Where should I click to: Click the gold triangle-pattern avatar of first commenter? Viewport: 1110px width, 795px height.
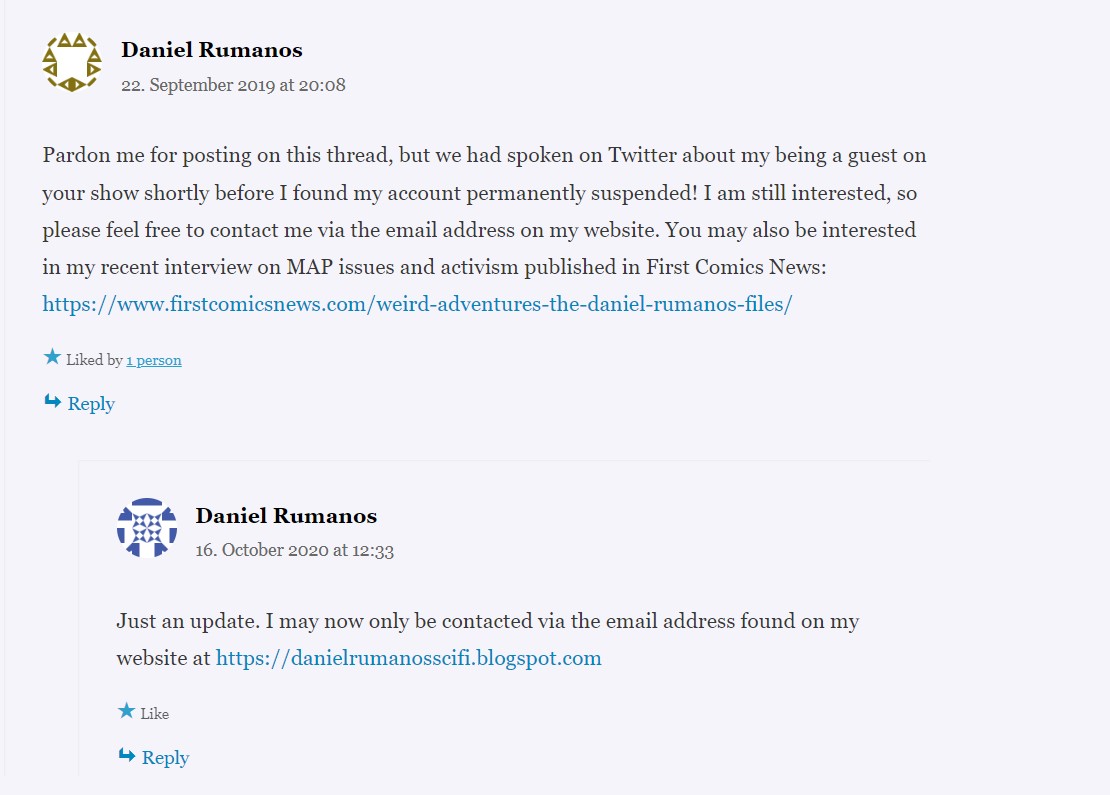pos(71,62)
